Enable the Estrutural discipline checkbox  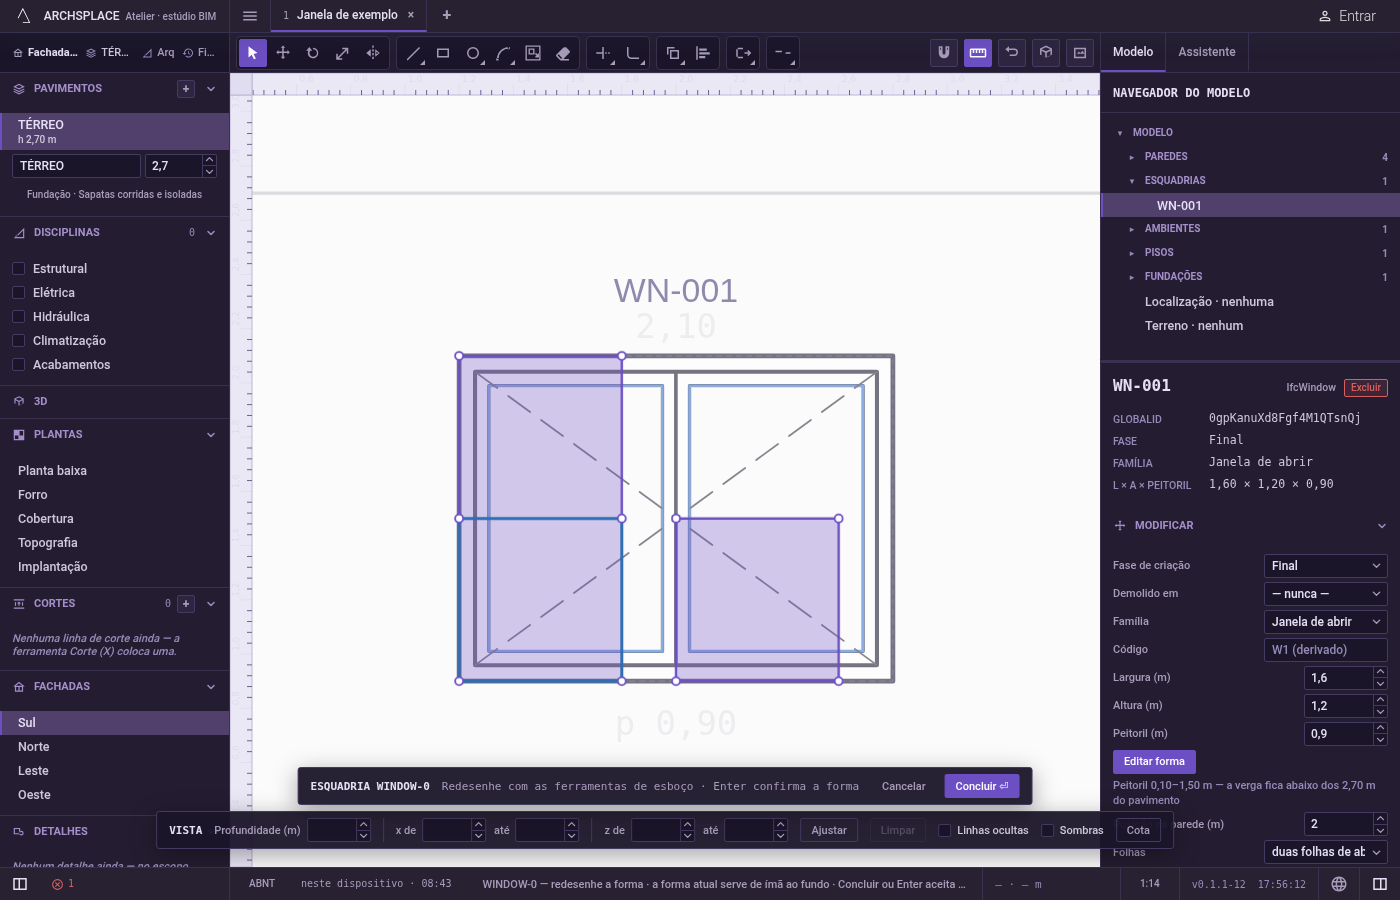[x=18, y=269]
